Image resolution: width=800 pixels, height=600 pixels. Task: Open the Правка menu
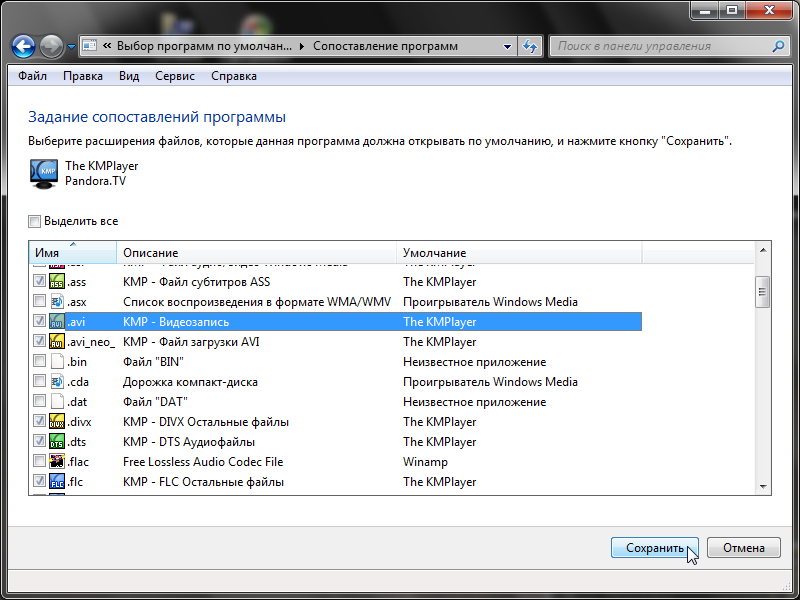[83, 76]
